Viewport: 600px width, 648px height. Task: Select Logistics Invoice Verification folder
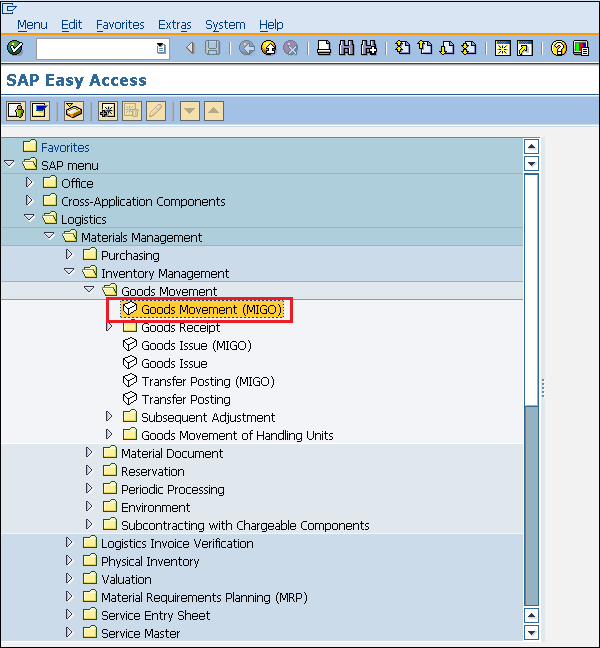click(x=177, y=543)
